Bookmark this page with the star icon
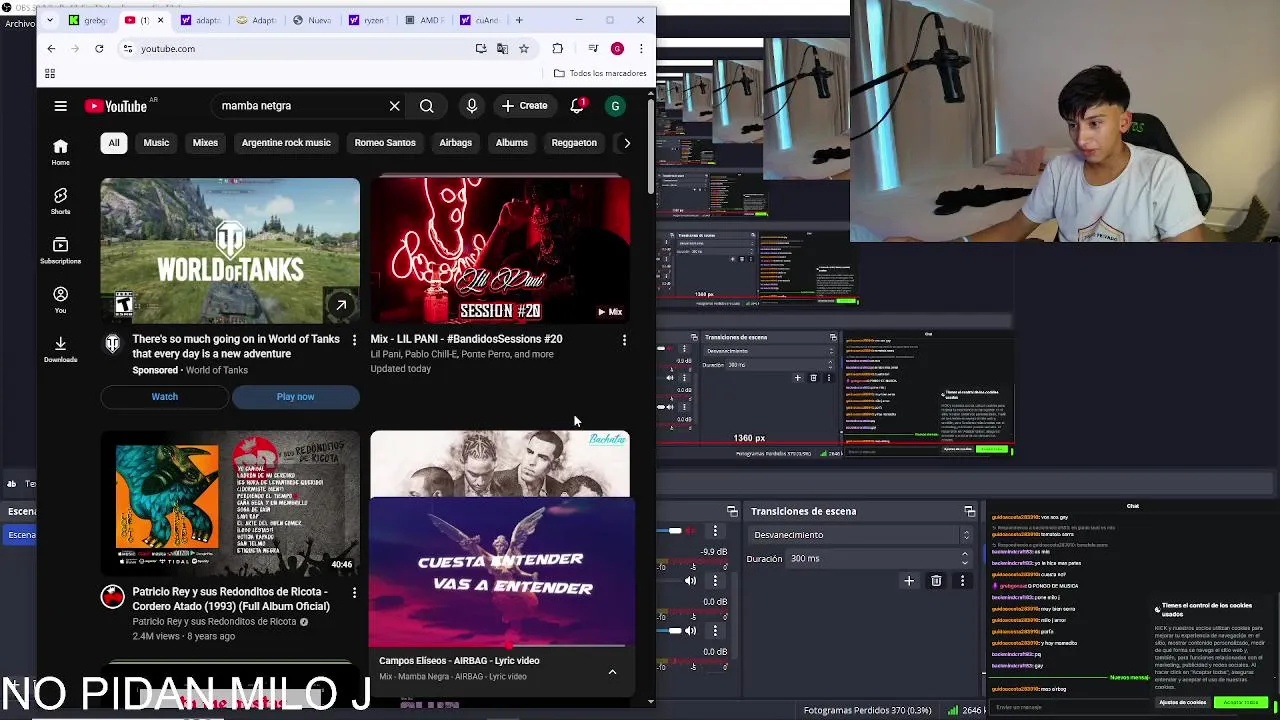The image size is (1280, 720). (523, 48)
